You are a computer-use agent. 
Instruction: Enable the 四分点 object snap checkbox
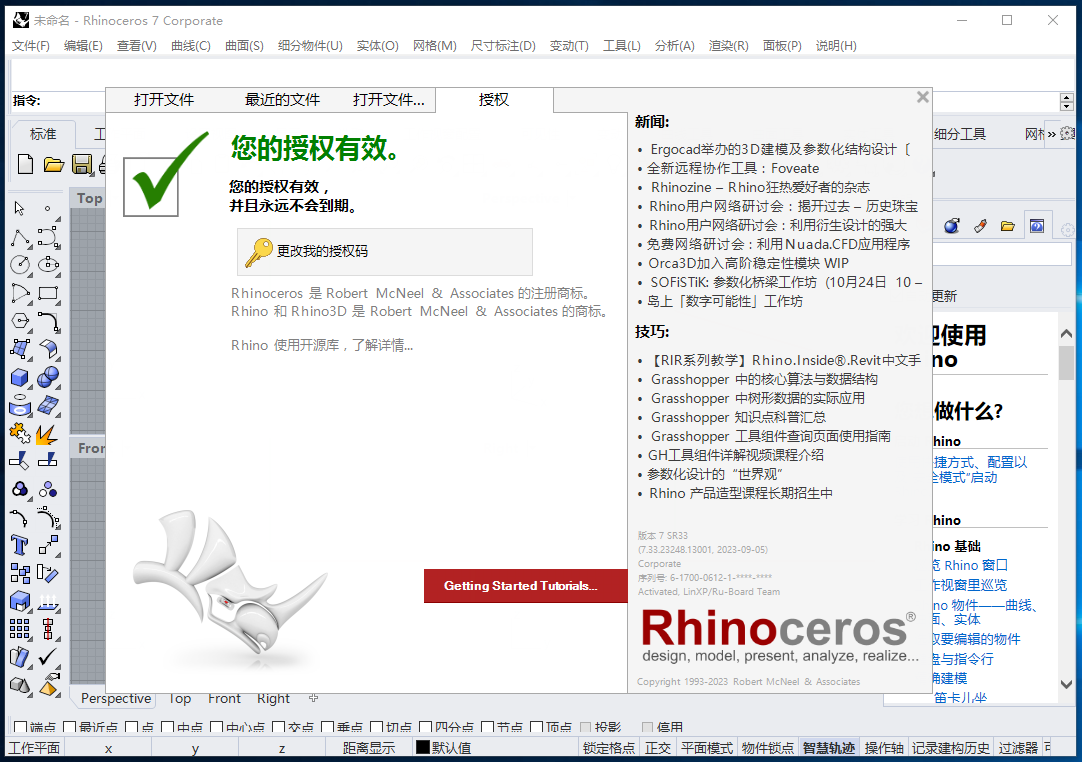coord(426,727)
